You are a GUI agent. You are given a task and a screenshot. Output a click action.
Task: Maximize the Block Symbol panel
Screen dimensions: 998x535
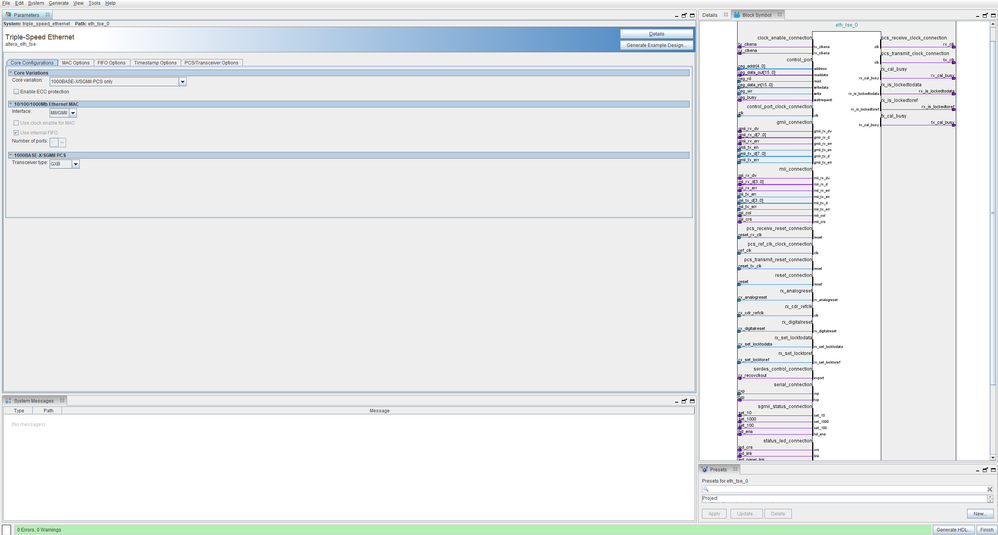point(993,15)
